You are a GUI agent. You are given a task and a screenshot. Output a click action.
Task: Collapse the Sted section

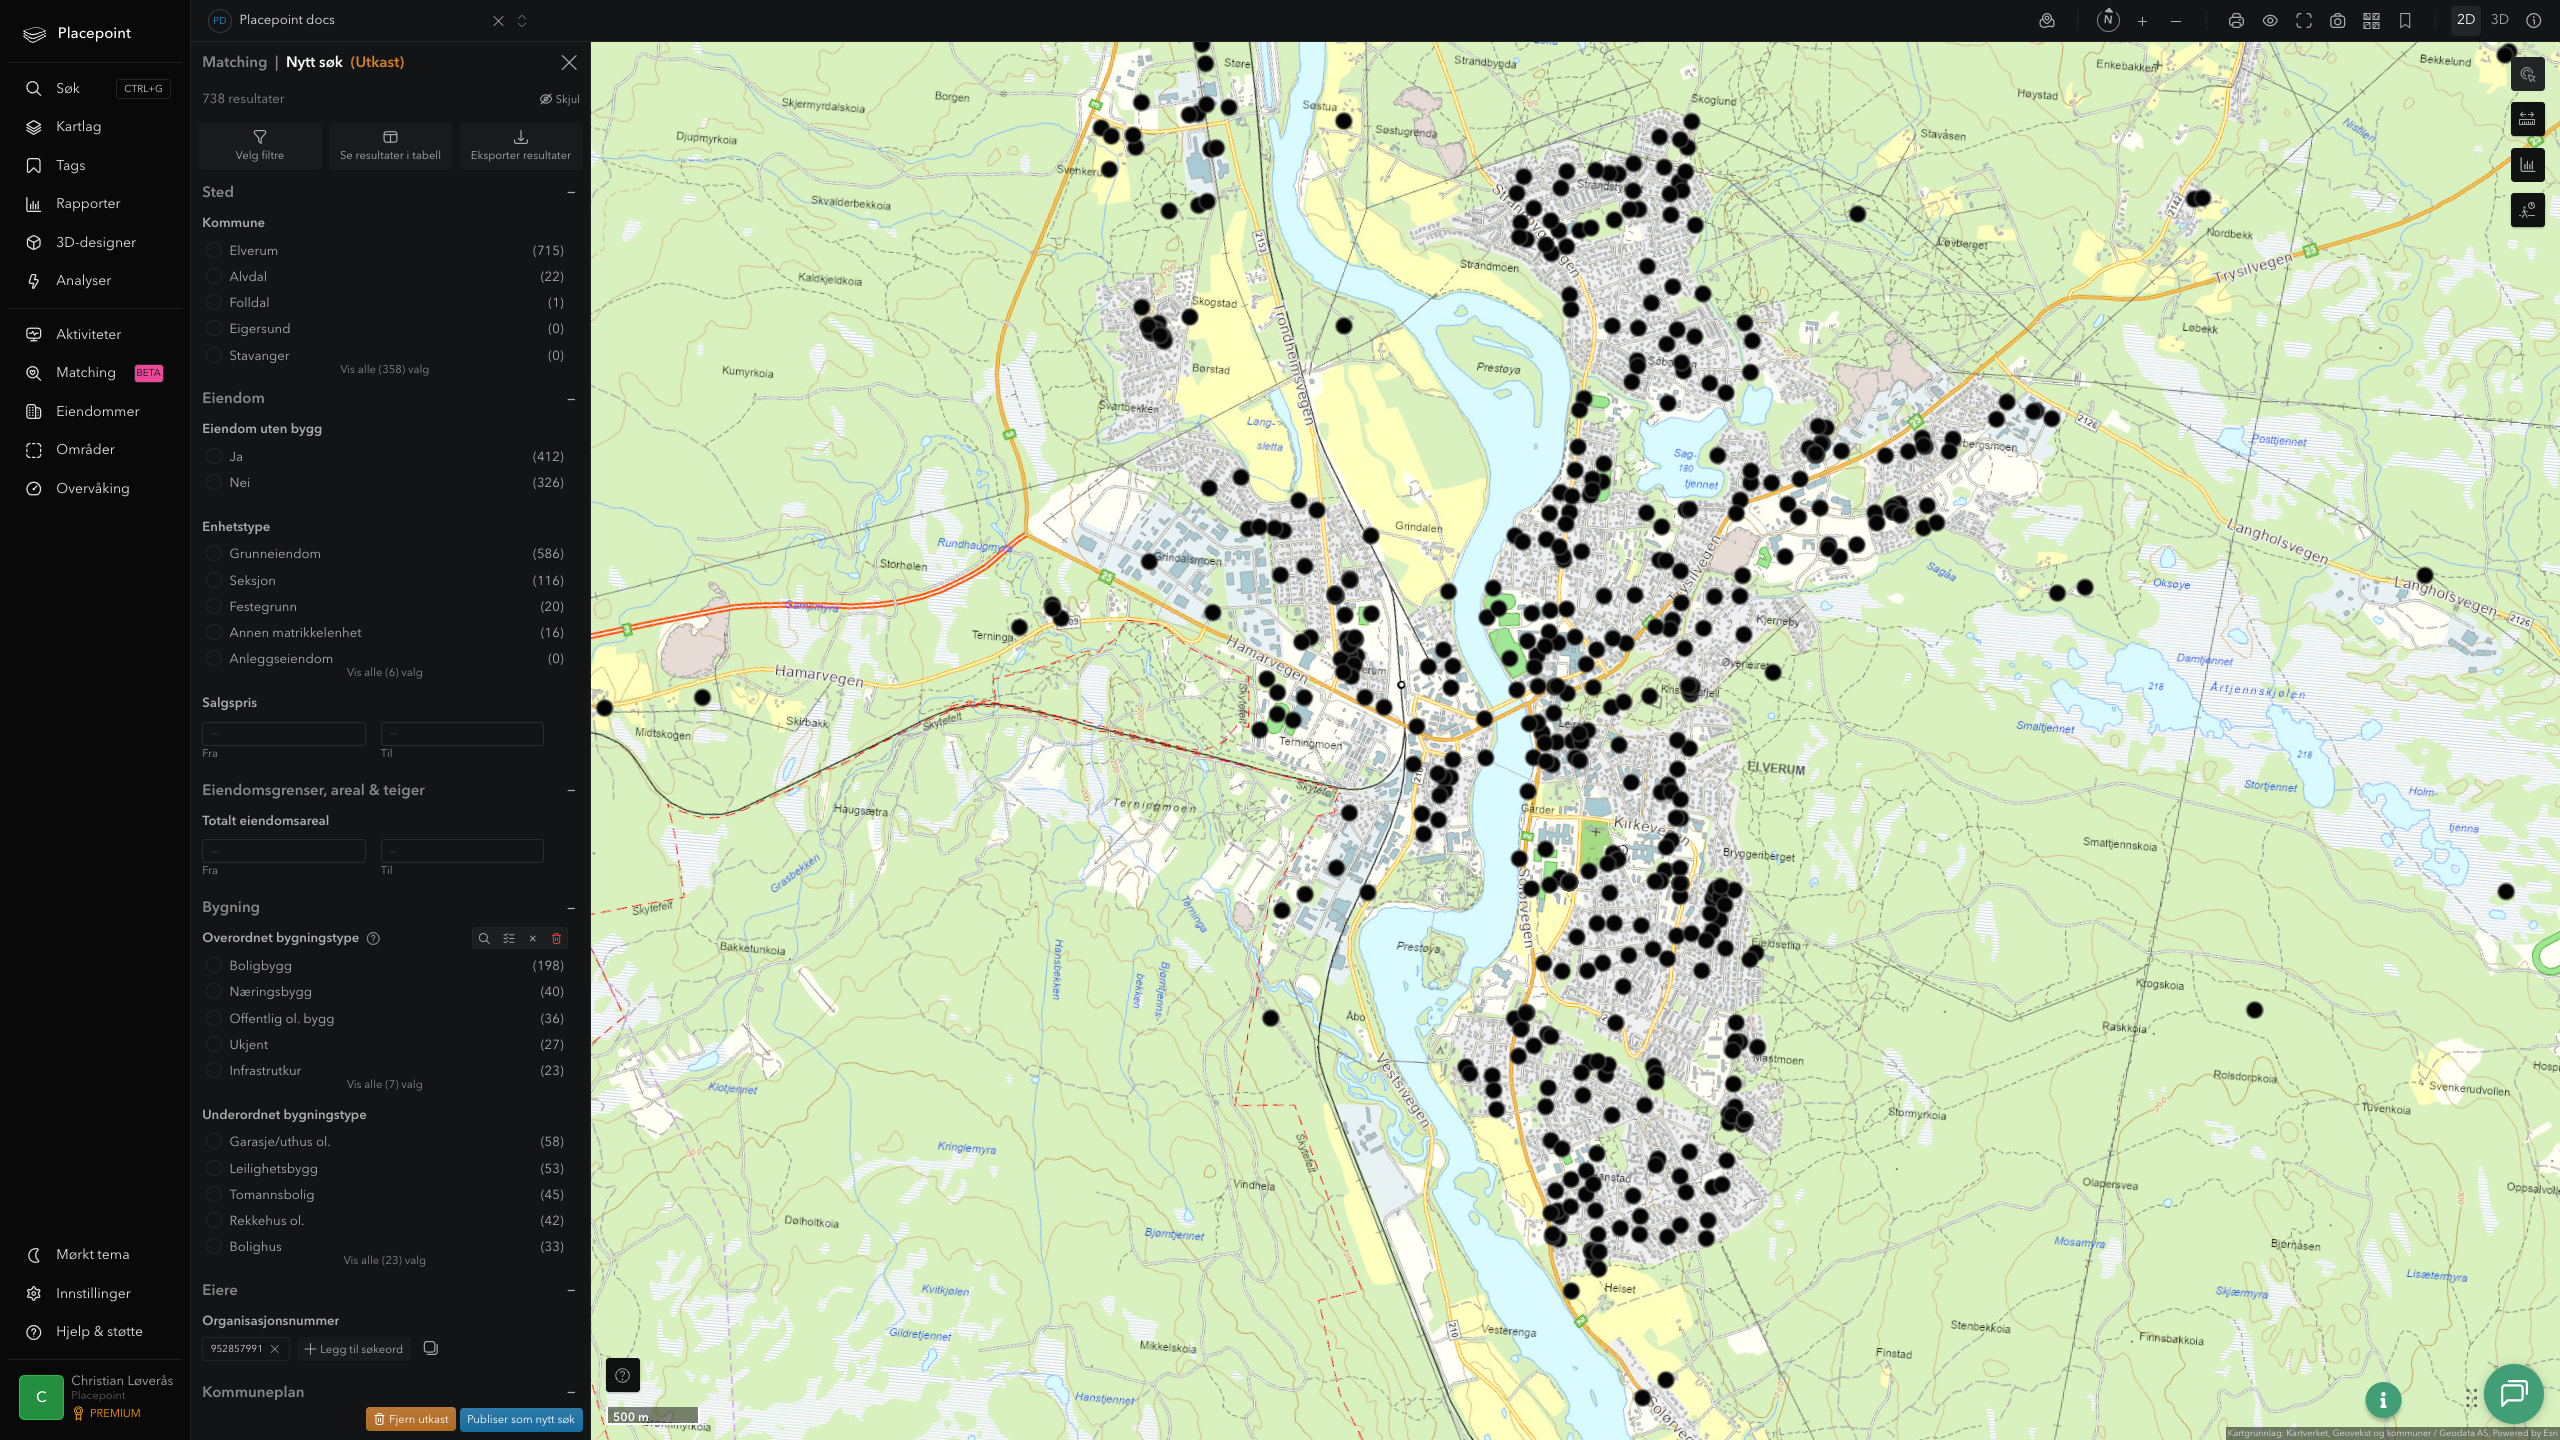(x=571, y=192)
